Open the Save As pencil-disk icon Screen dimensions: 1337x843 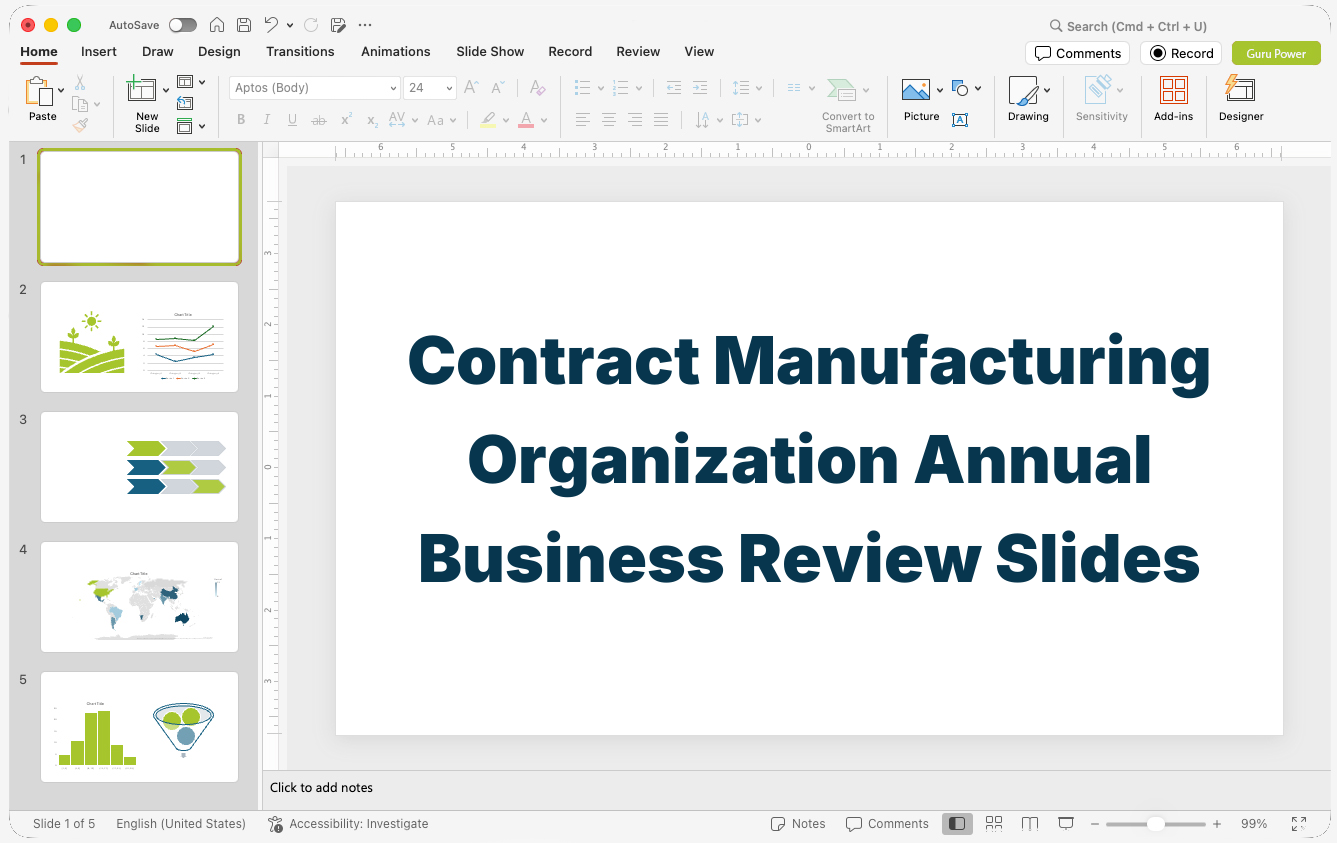point(338,25)
